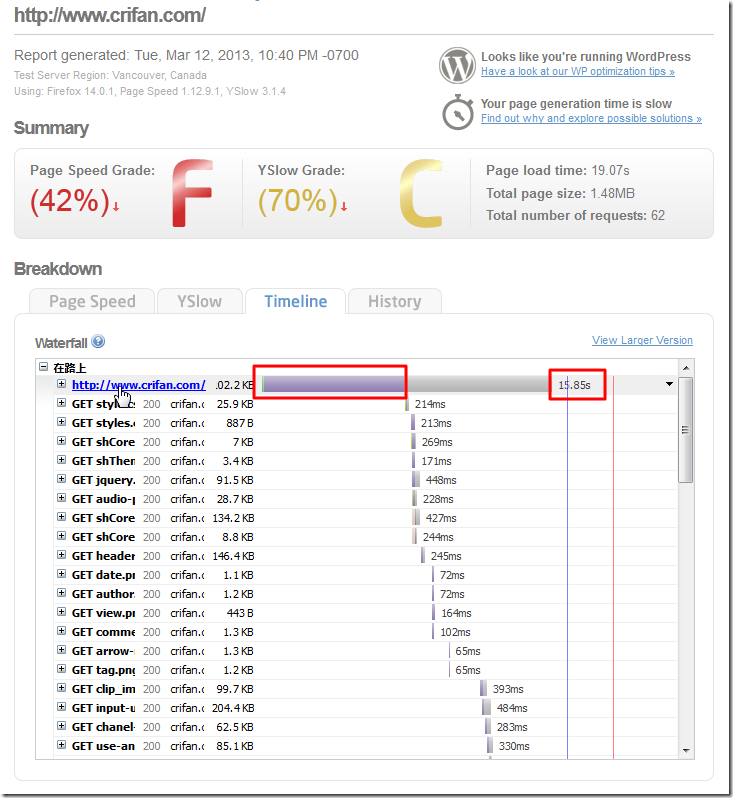Expand the GET styles. 887 B request row
The width and height of the screenshot is (733, 798).
coord(62,422)
